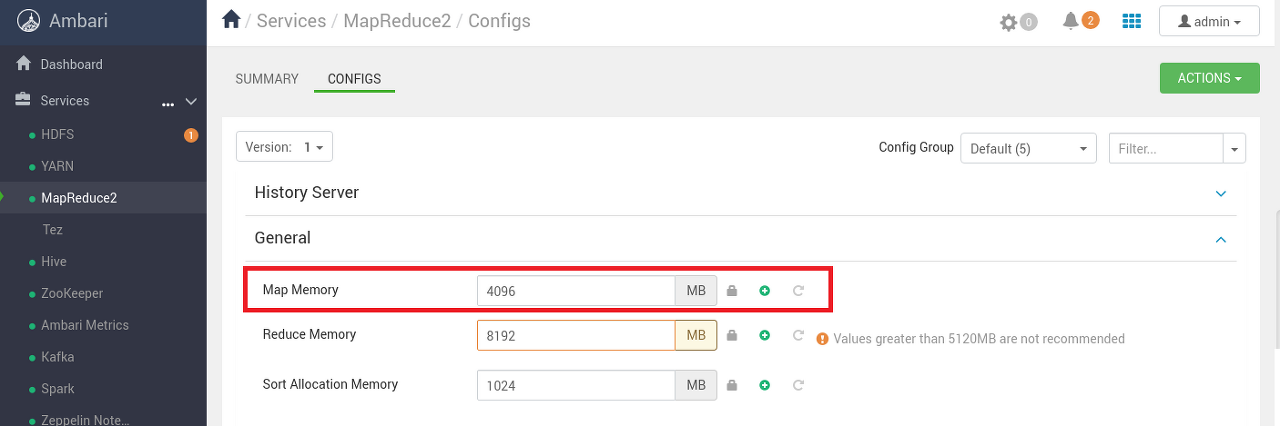1280x426 pixels.
Task: Click orange warning icon beside Reduce Memory
Action: pyautogui.click(x=822, y=339)
